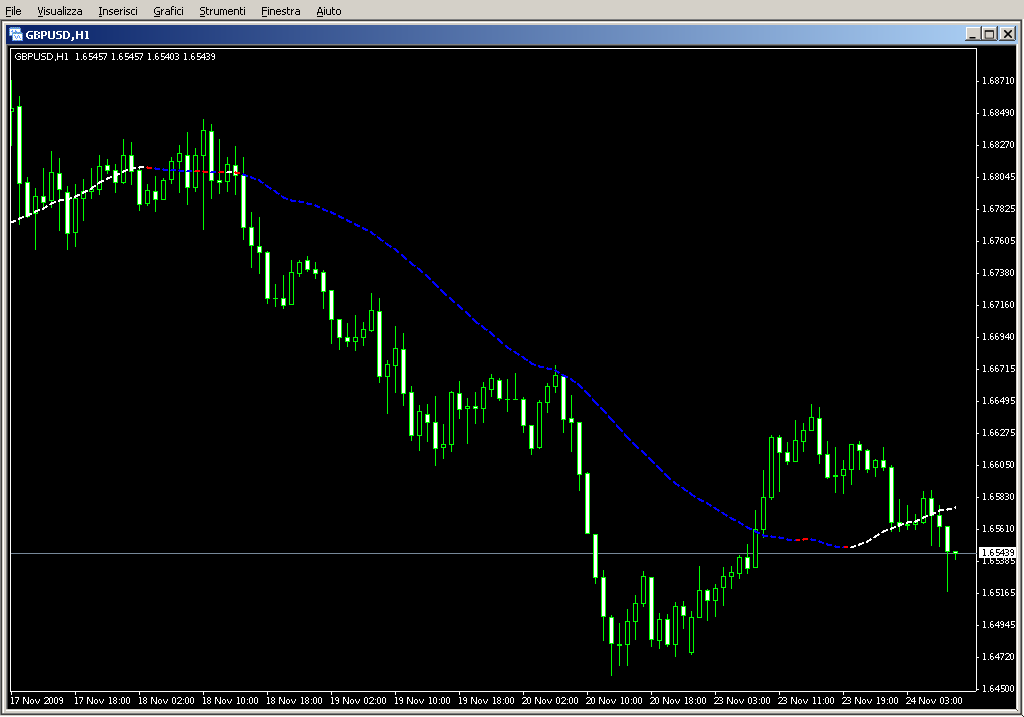Click price scale value 1.65610
This screenshot has height=717, width=1024.
click(x=999, y=529)
